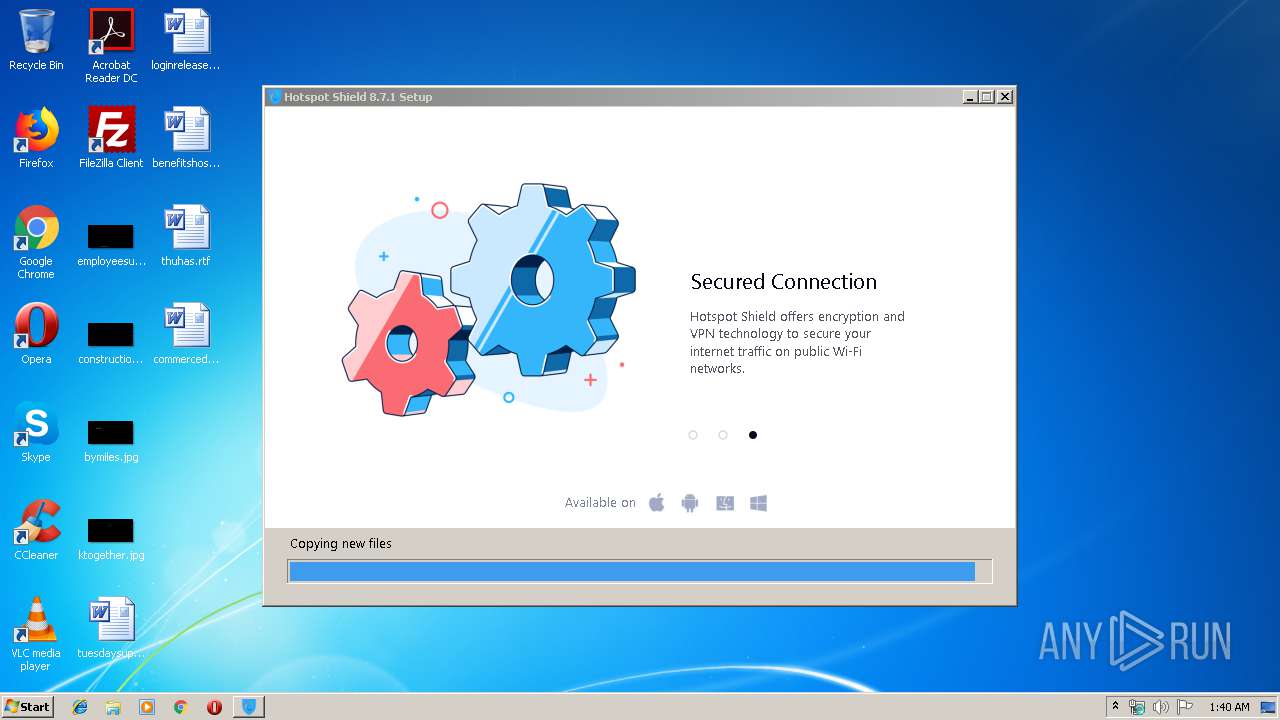Viewport: 1280px width, 720px height.
Task: Open the Recycle Bin desktop icon
Action: 36,40
